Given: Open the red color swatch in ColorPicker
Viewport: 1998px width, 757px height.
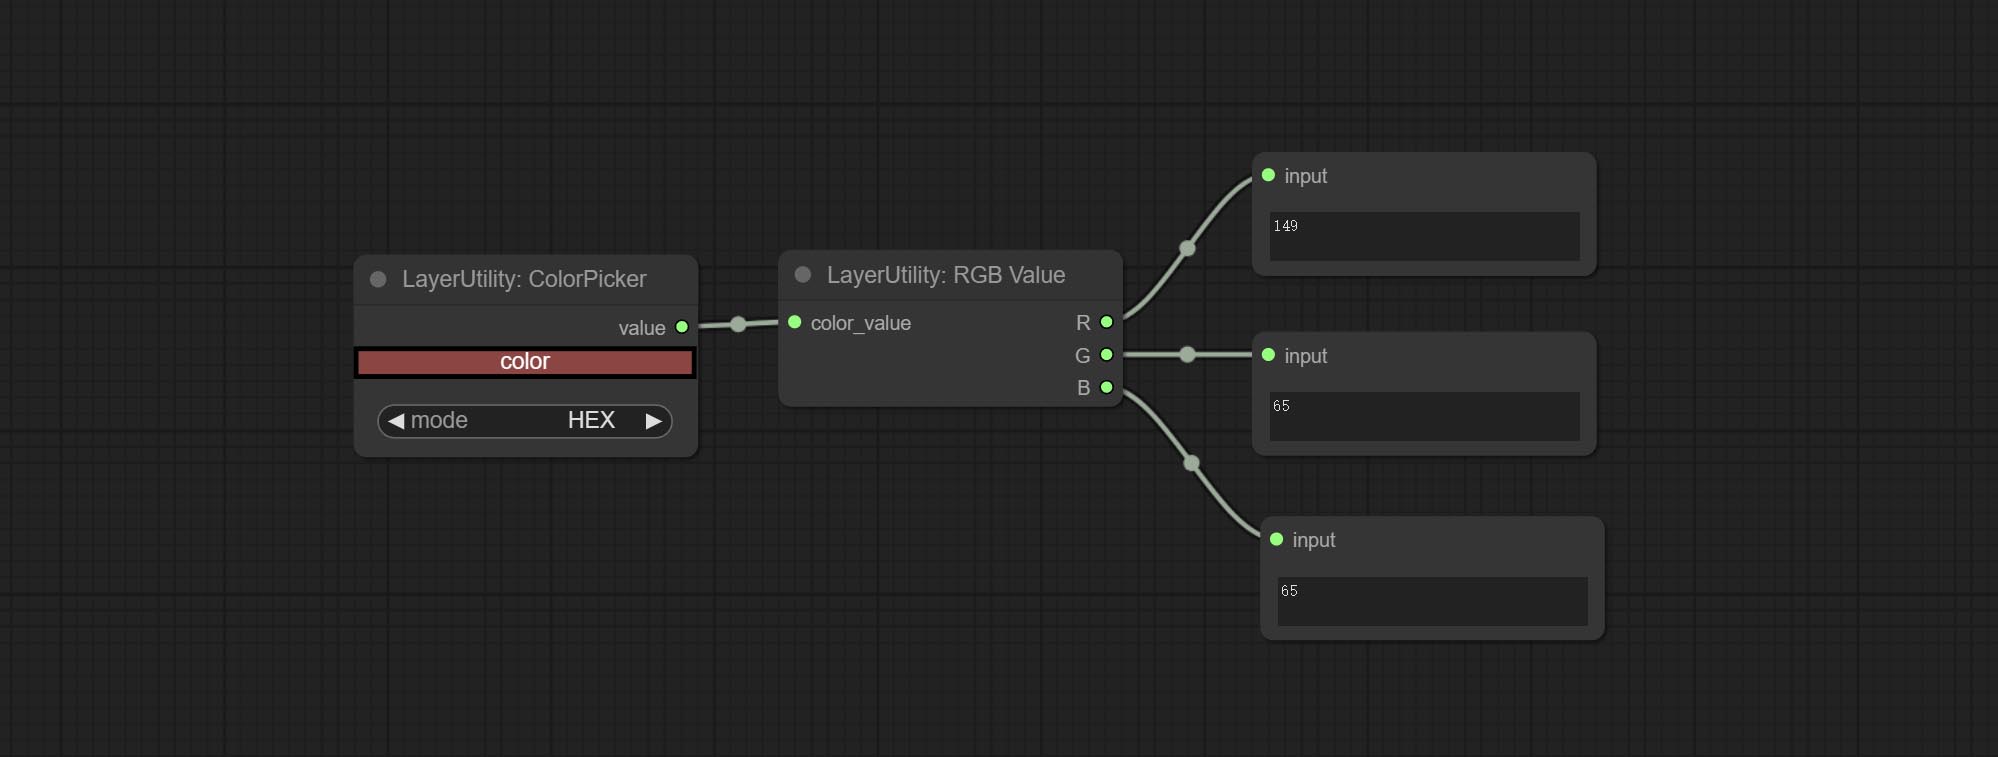Looking at the screenshot, I should pos(525,362).
